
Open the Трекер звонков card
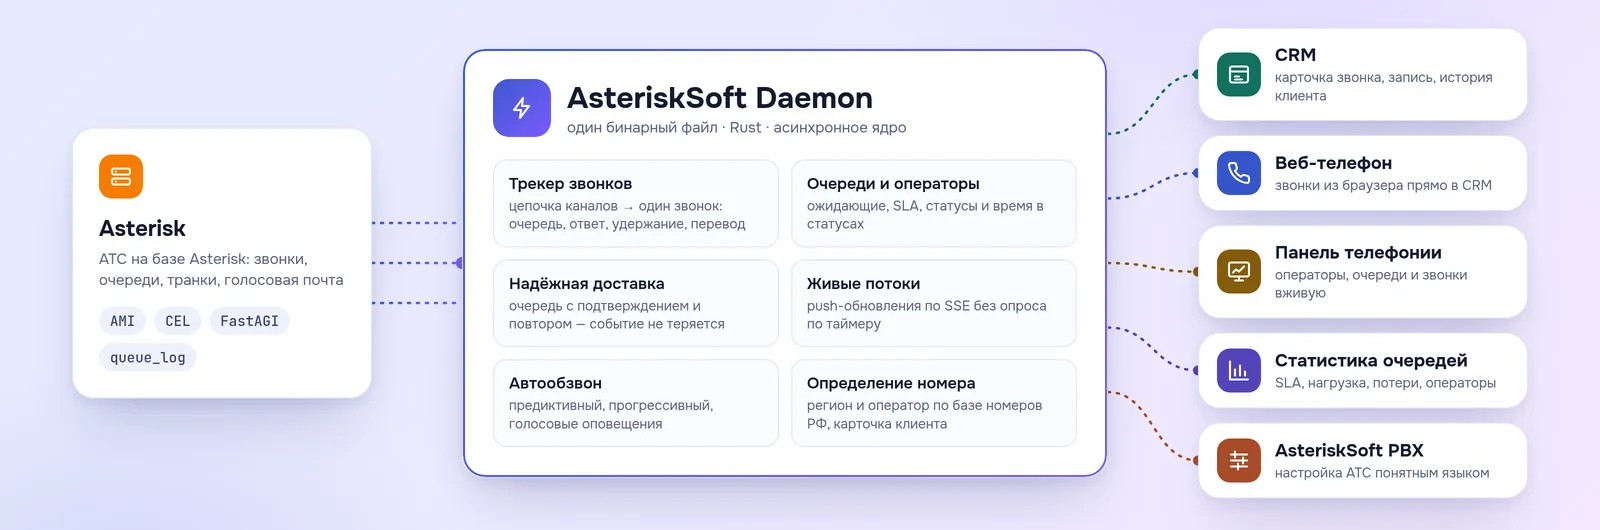636,203
